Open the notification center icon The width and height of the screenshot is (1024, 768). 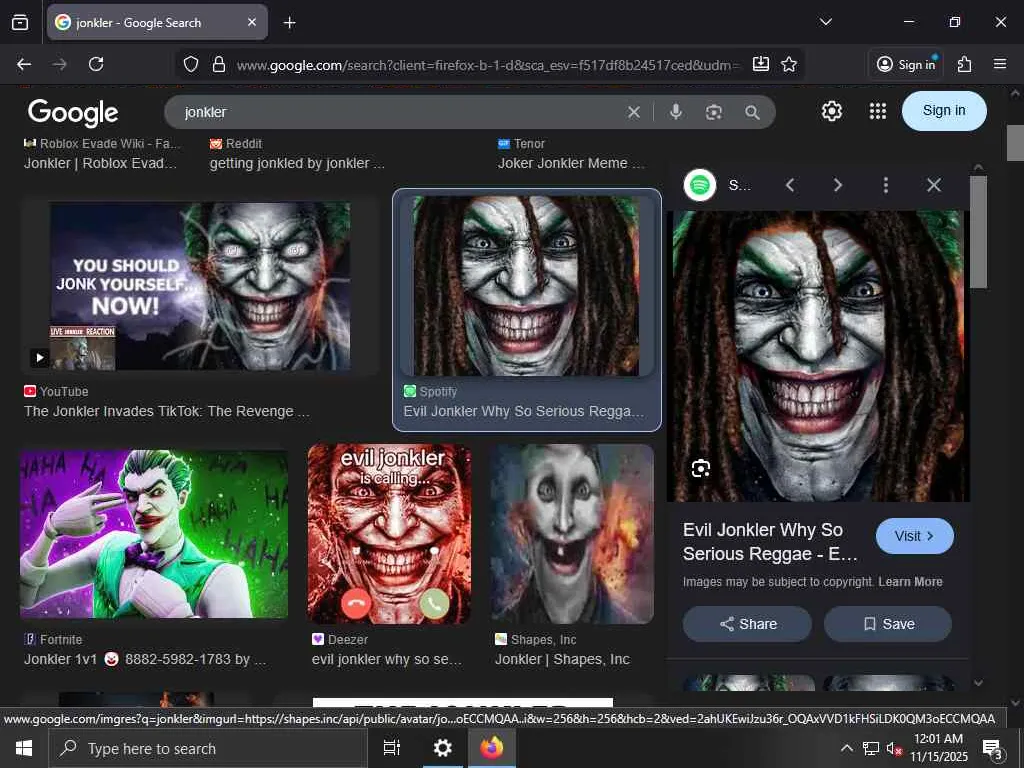click(993, 749)
